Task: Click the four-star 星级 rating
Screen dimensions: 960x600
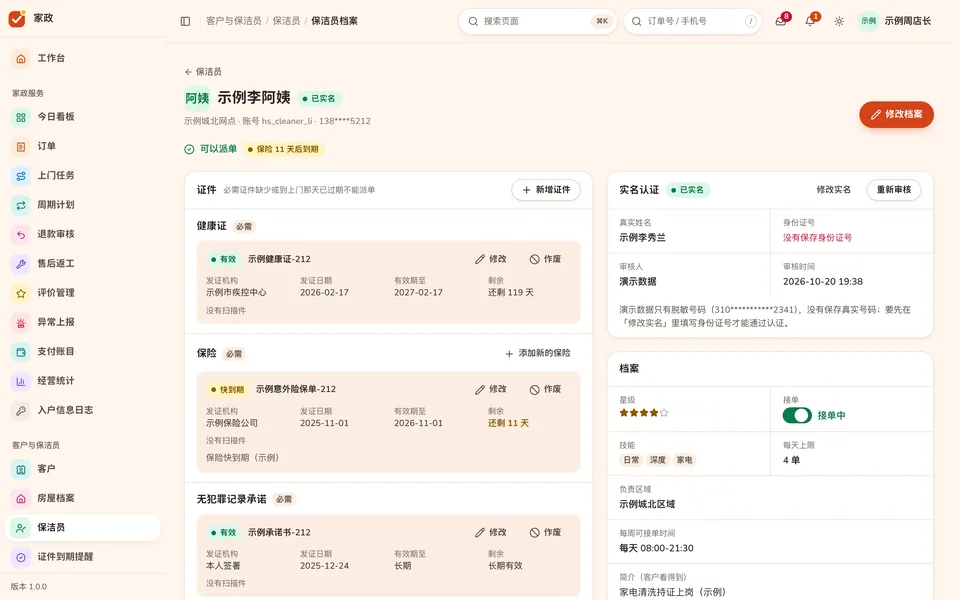Action: coord(643,413)
